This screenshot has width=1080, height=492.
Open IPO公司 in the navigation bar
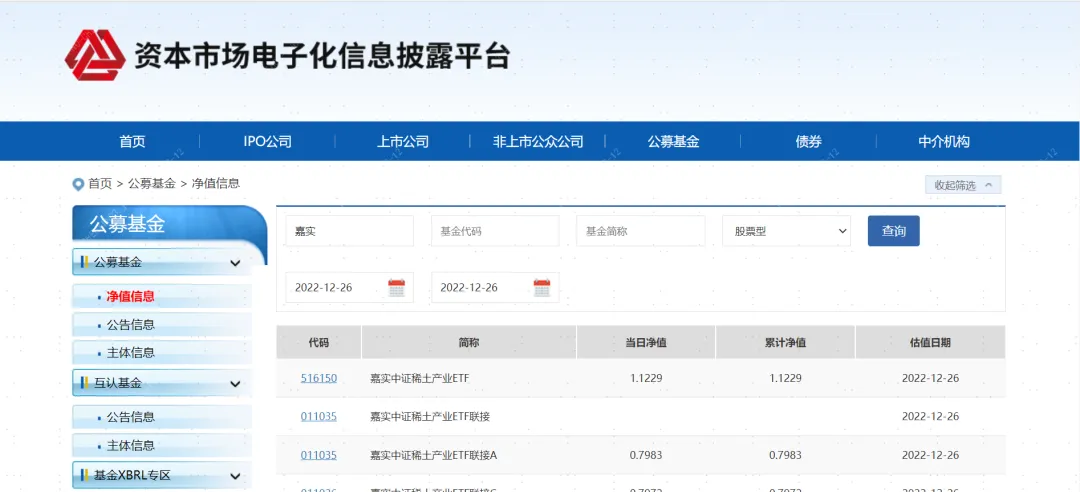coord(267,141)
